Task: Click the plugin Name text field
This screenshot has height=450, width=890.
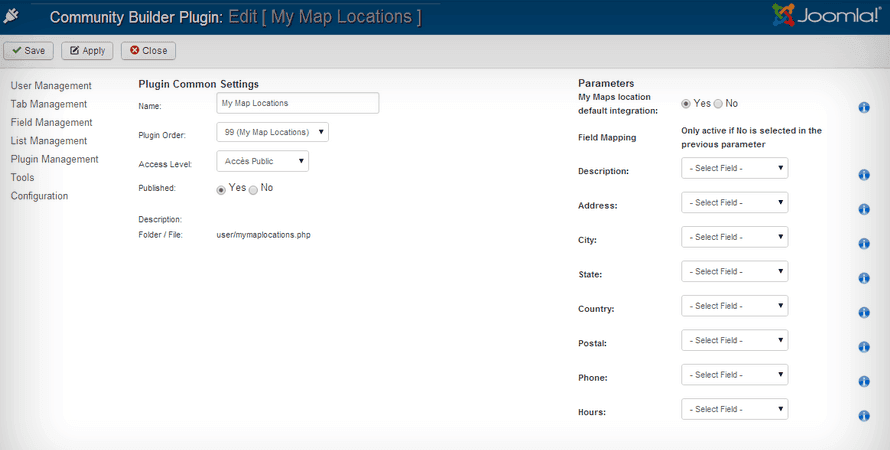Action: (297, 103)
